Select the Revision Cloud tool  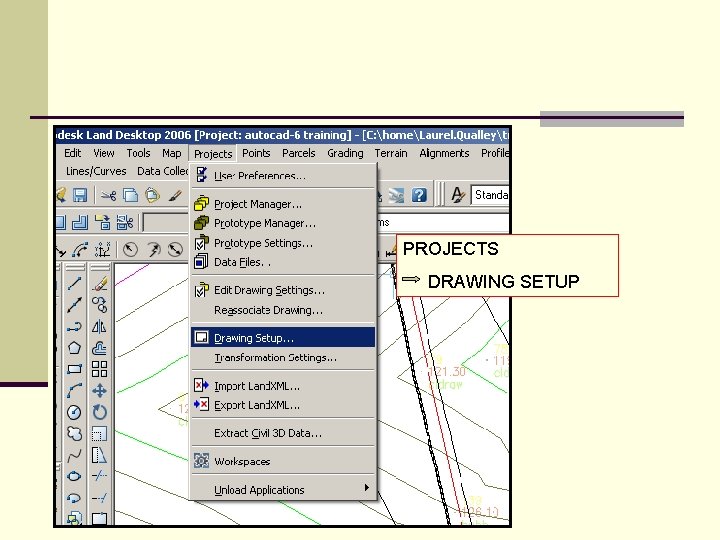pos(74,433)
